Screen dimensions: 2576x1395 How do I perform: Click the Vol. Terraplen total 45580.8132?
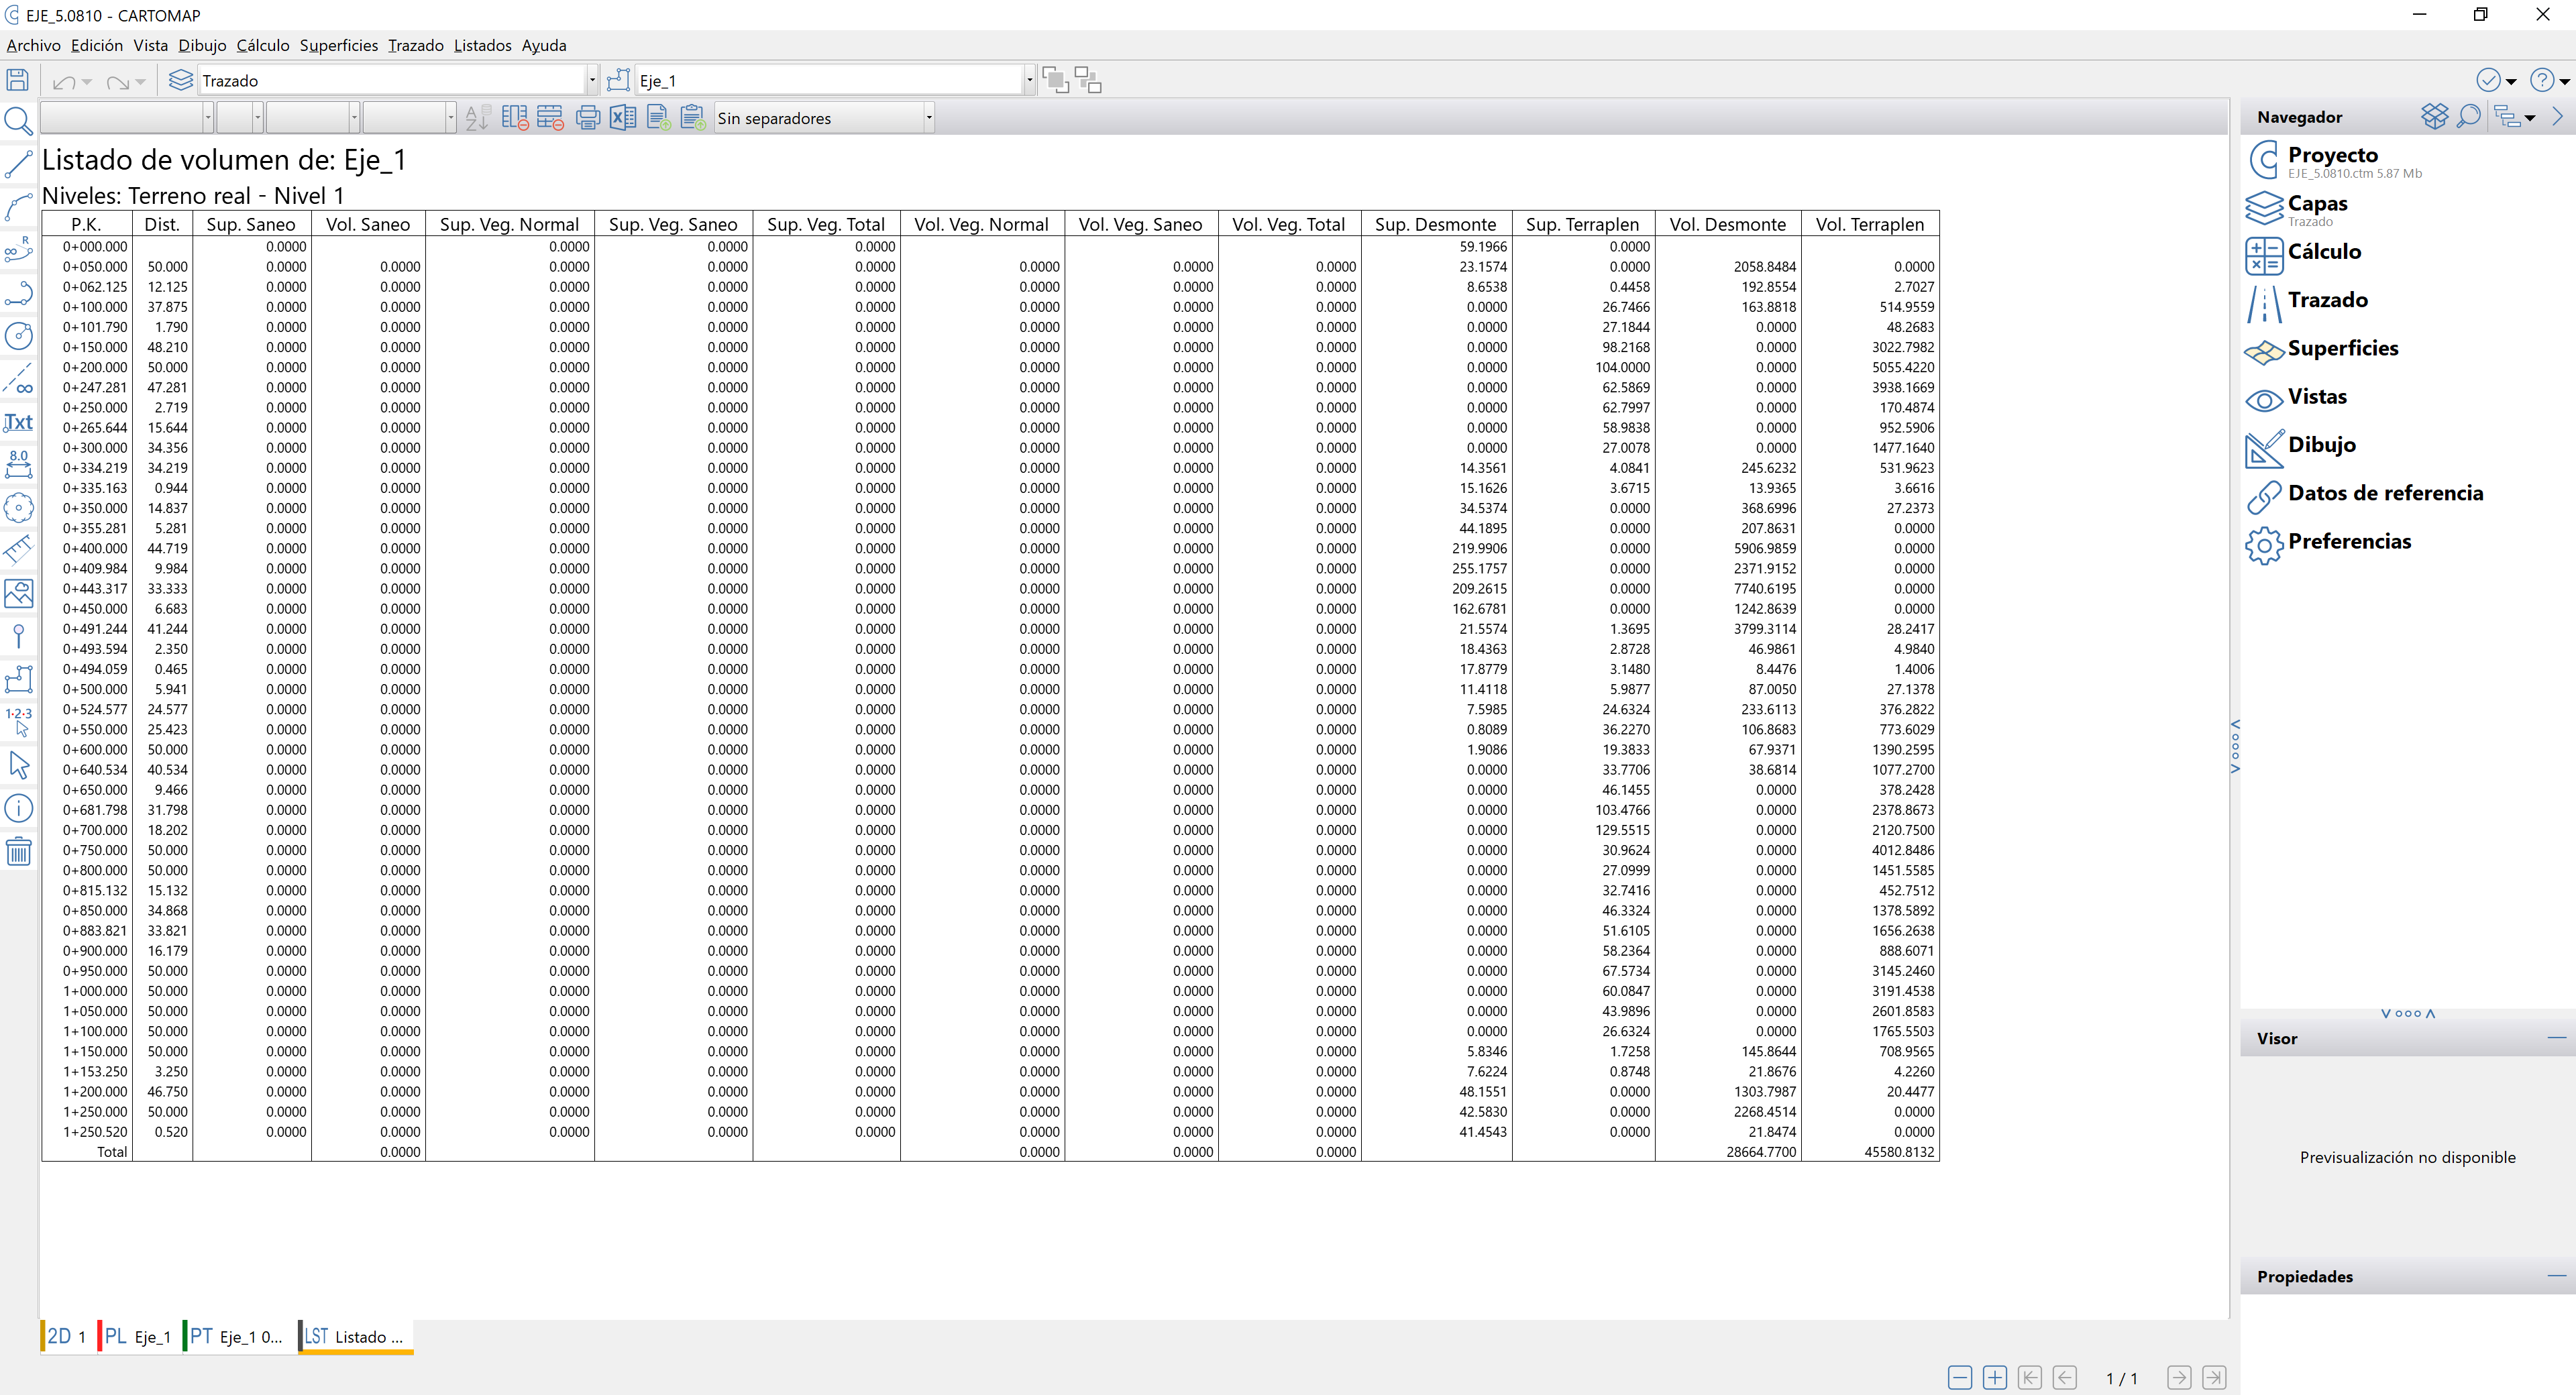1899,1152
